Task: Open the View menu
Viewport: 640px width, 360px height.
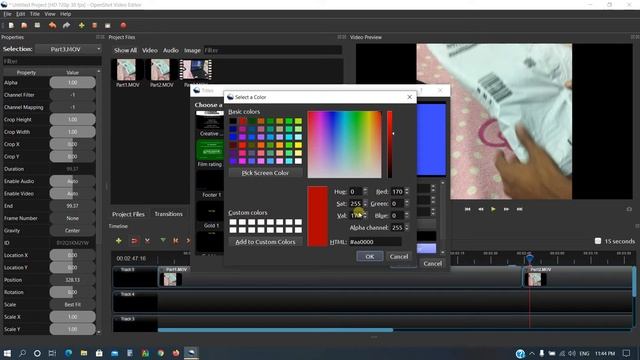Action: click(x=50, y=14)
